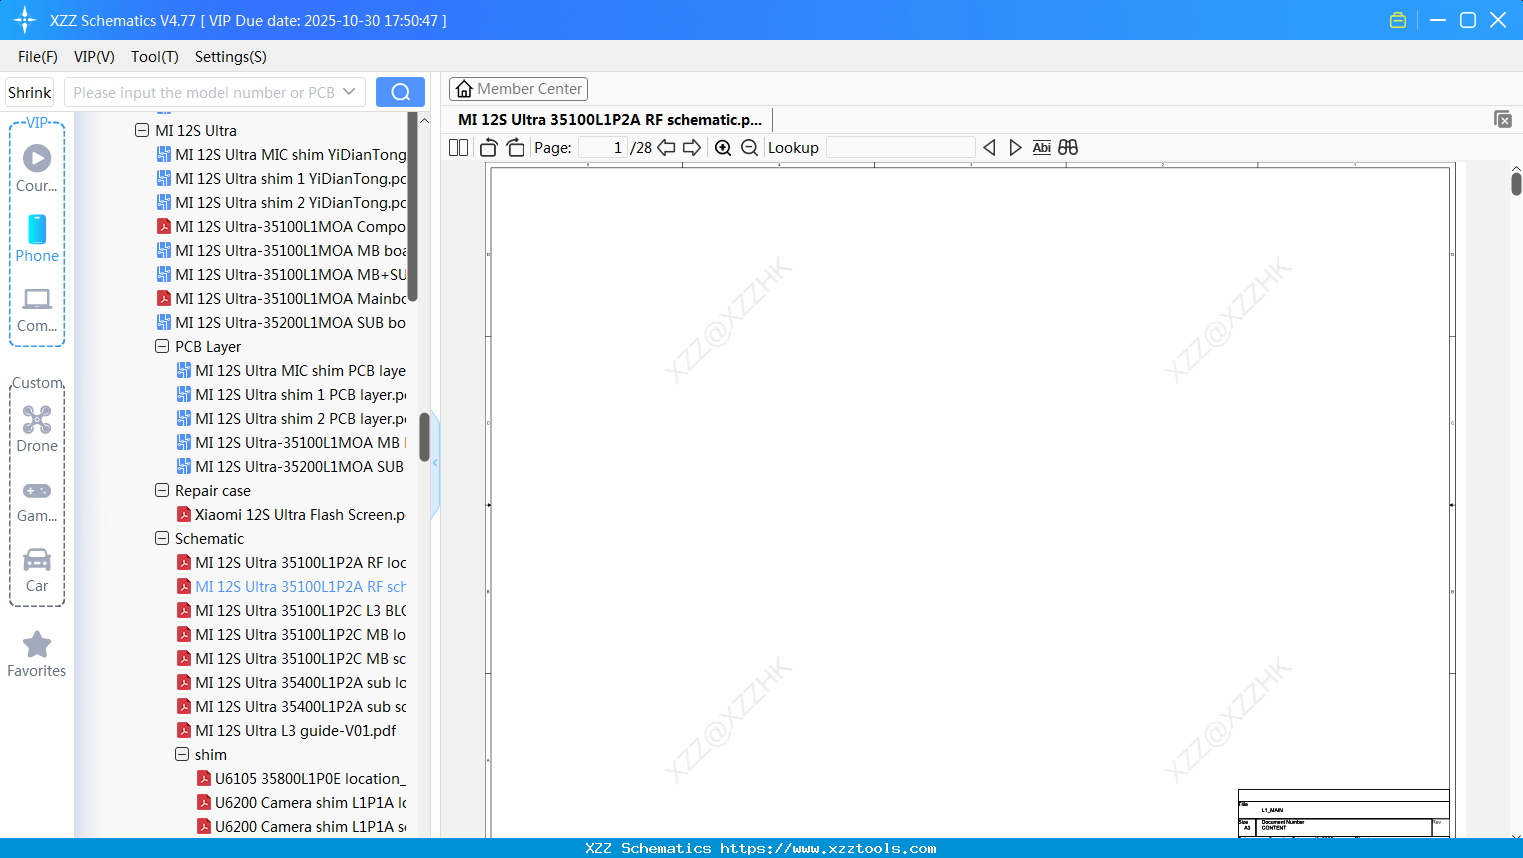Open MI 12S Ultra MIC shim PCB laye file

pyautogui.click(x=301, y=371)
